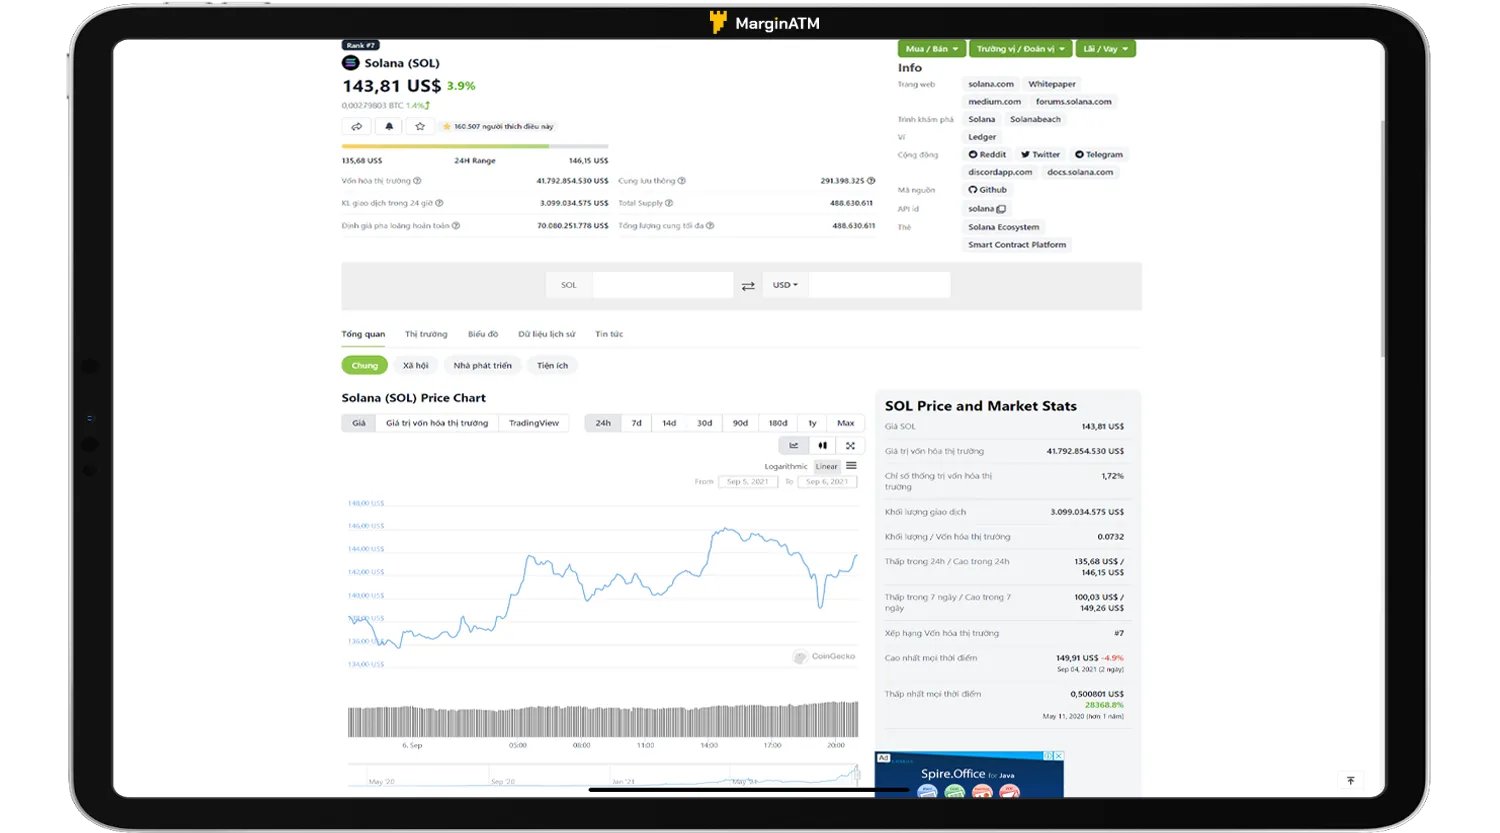1500x833 pixels.
Task: Click the MarginATM logo at the top
Action: point(764,23)
